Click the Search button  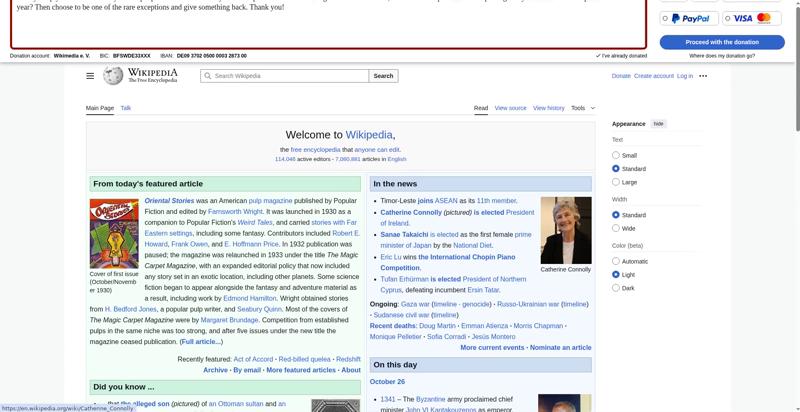tap(383, 76)
